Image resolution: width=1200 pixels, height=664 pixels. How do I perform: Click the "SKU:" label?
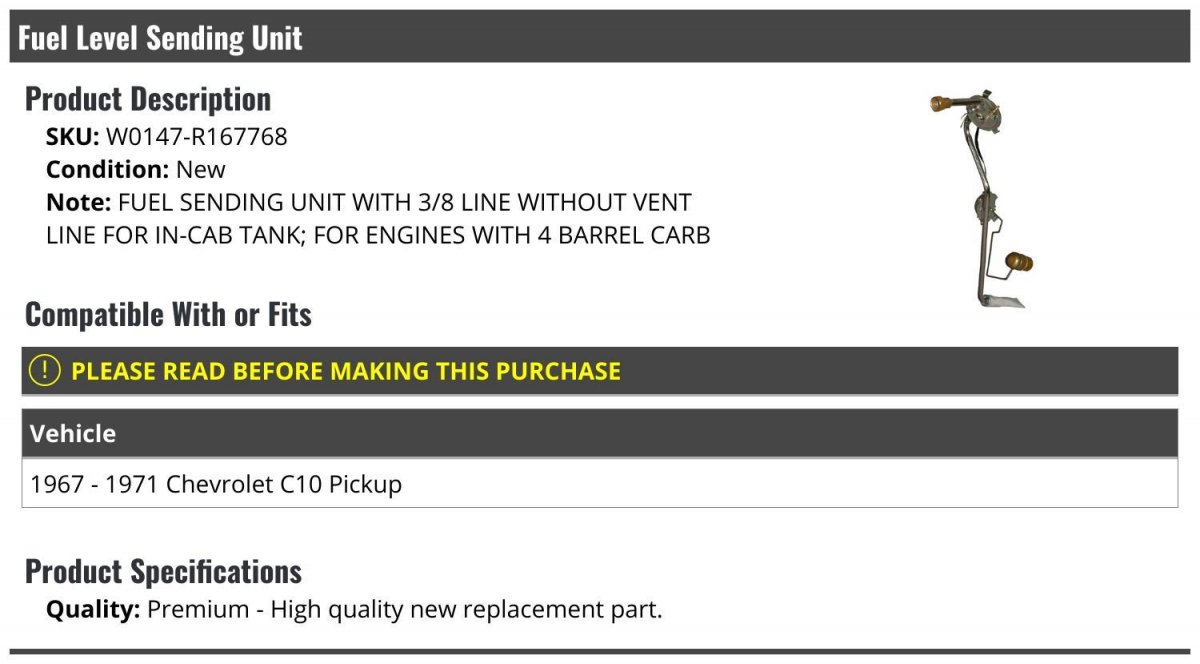coord(73,137)
